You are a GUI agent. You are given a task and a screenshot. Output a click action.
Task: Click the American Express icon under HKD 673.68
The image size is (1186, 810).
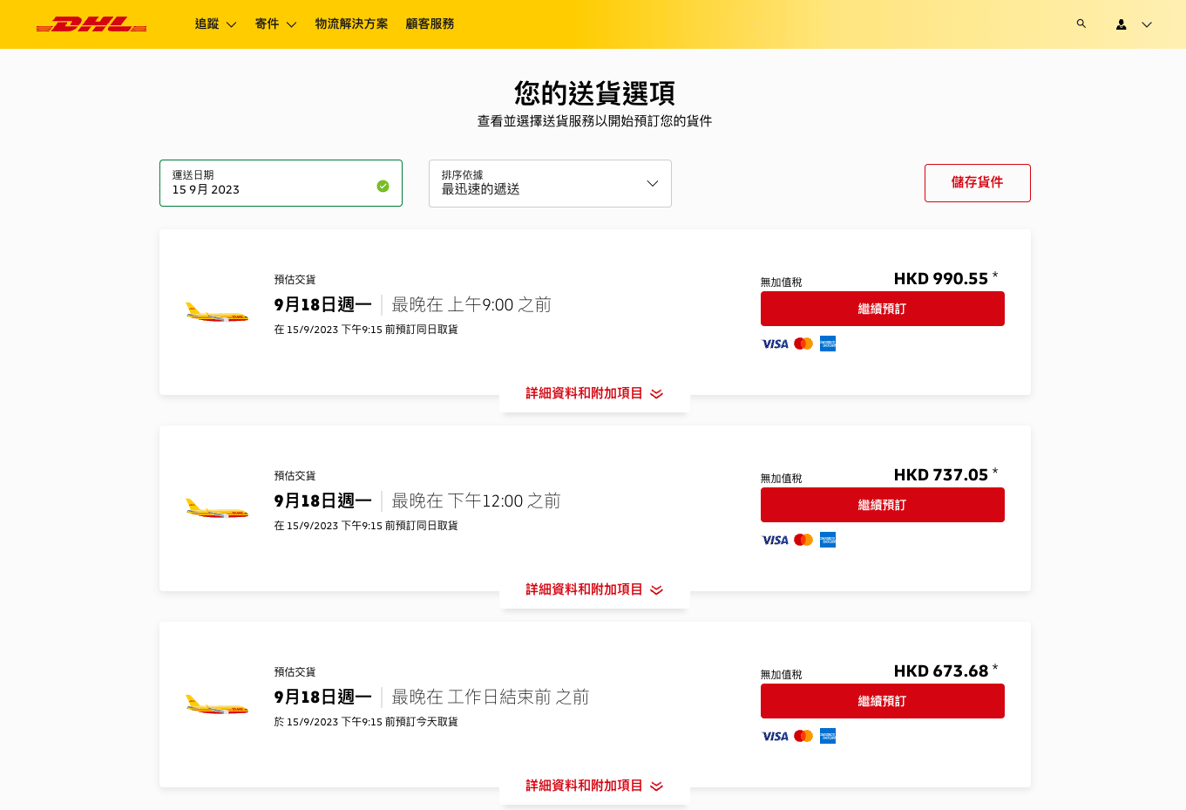pyautogui.click(x=828, y=736)
